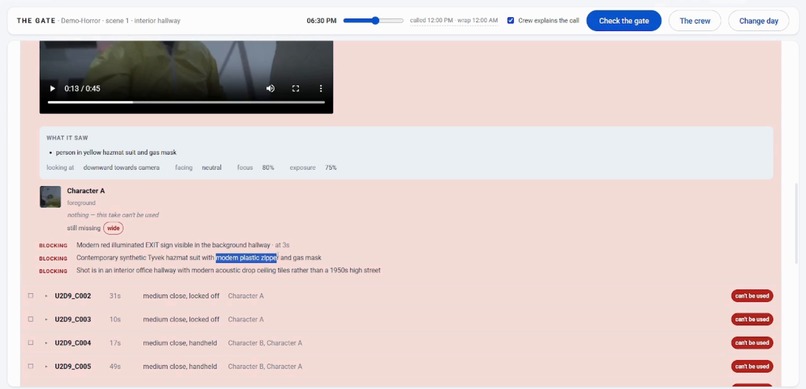Click the blocking note about red EXIT sign
This screenshot has height=389, width=806.
coord(173,245)
